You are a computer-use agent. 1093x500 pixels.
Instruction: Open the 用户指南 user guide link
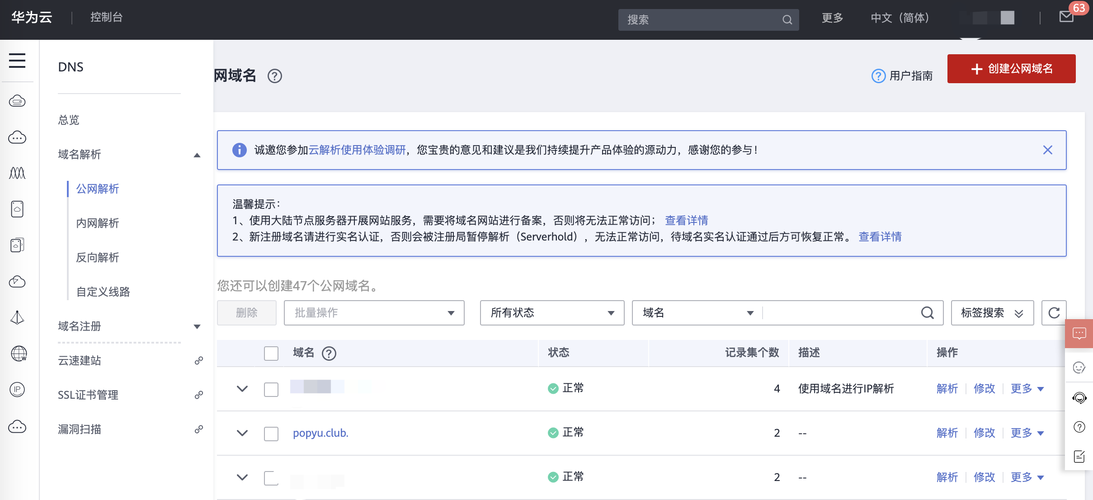(x=903, y=76)
